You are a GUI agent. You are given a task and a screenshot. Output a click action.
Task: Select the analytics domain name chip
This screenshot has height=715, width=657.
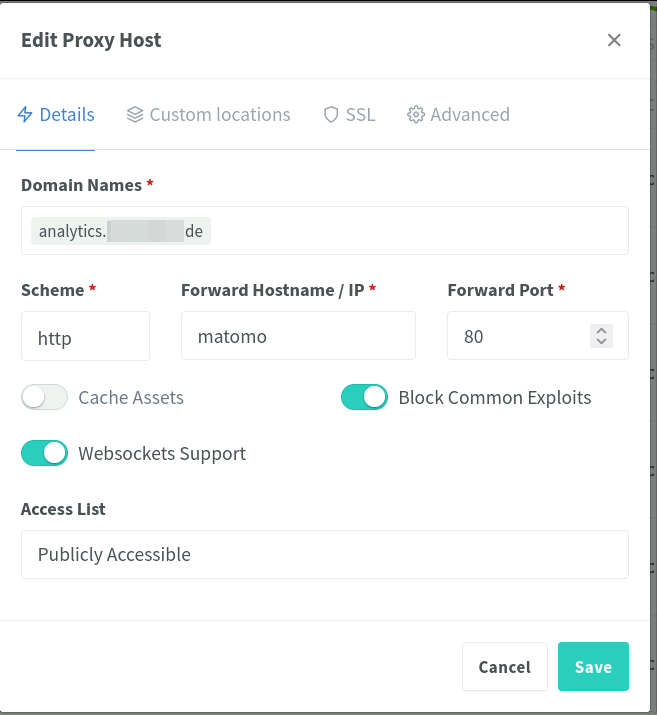tap(121, 231)
